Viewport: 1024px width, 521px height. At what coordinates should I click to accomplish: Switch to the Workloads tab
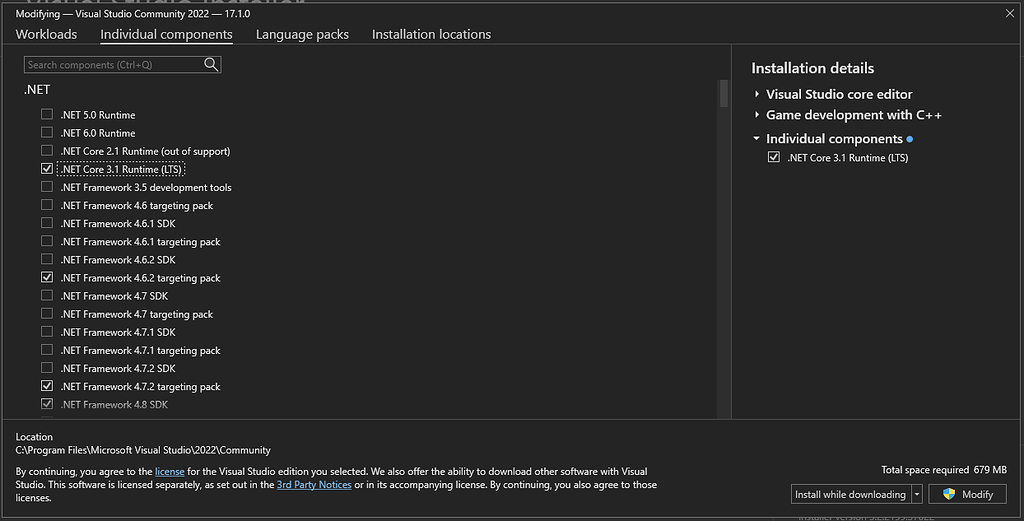46,34
